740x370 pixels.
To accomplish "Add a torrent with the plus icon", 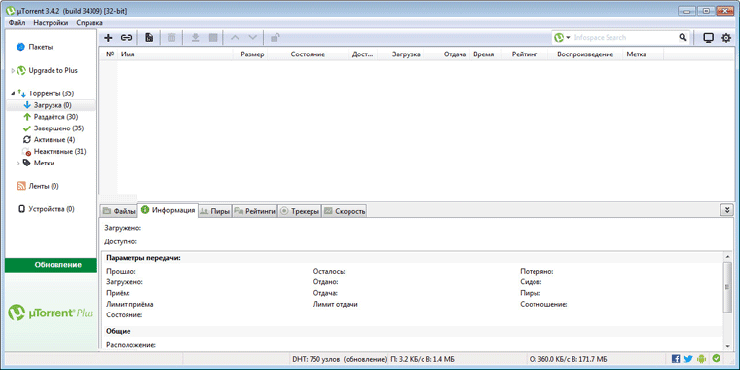I will tap(108, 38).
